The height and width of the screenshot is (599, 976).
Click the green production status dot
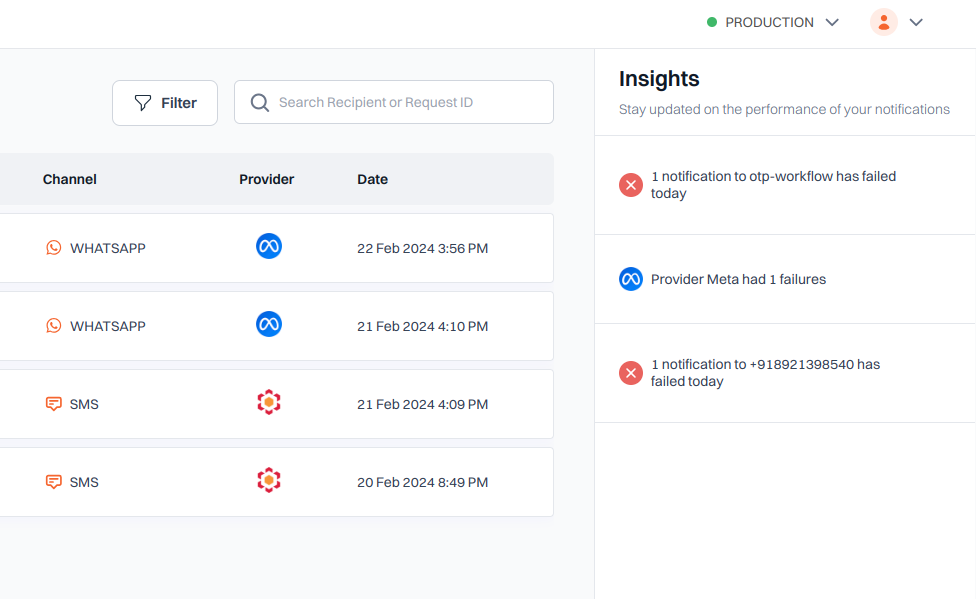pos(712,22)
